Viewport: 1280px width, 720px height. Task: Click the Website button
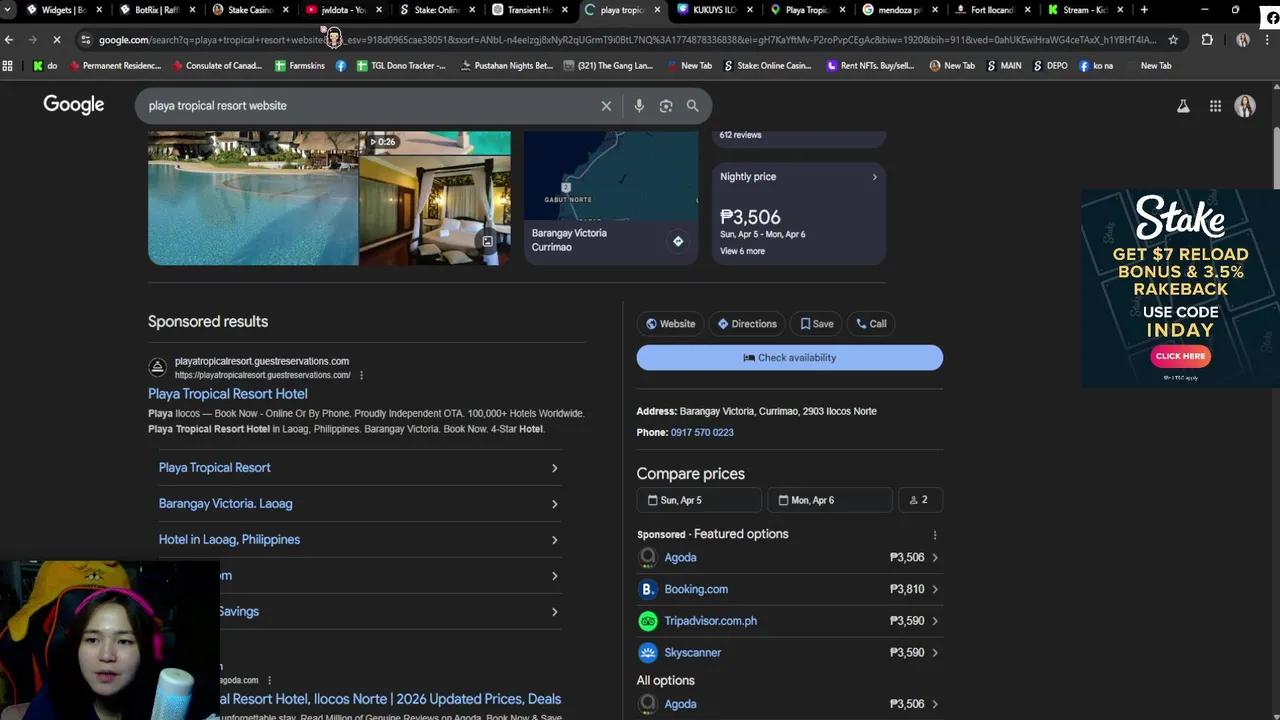[x=671, y=324]
